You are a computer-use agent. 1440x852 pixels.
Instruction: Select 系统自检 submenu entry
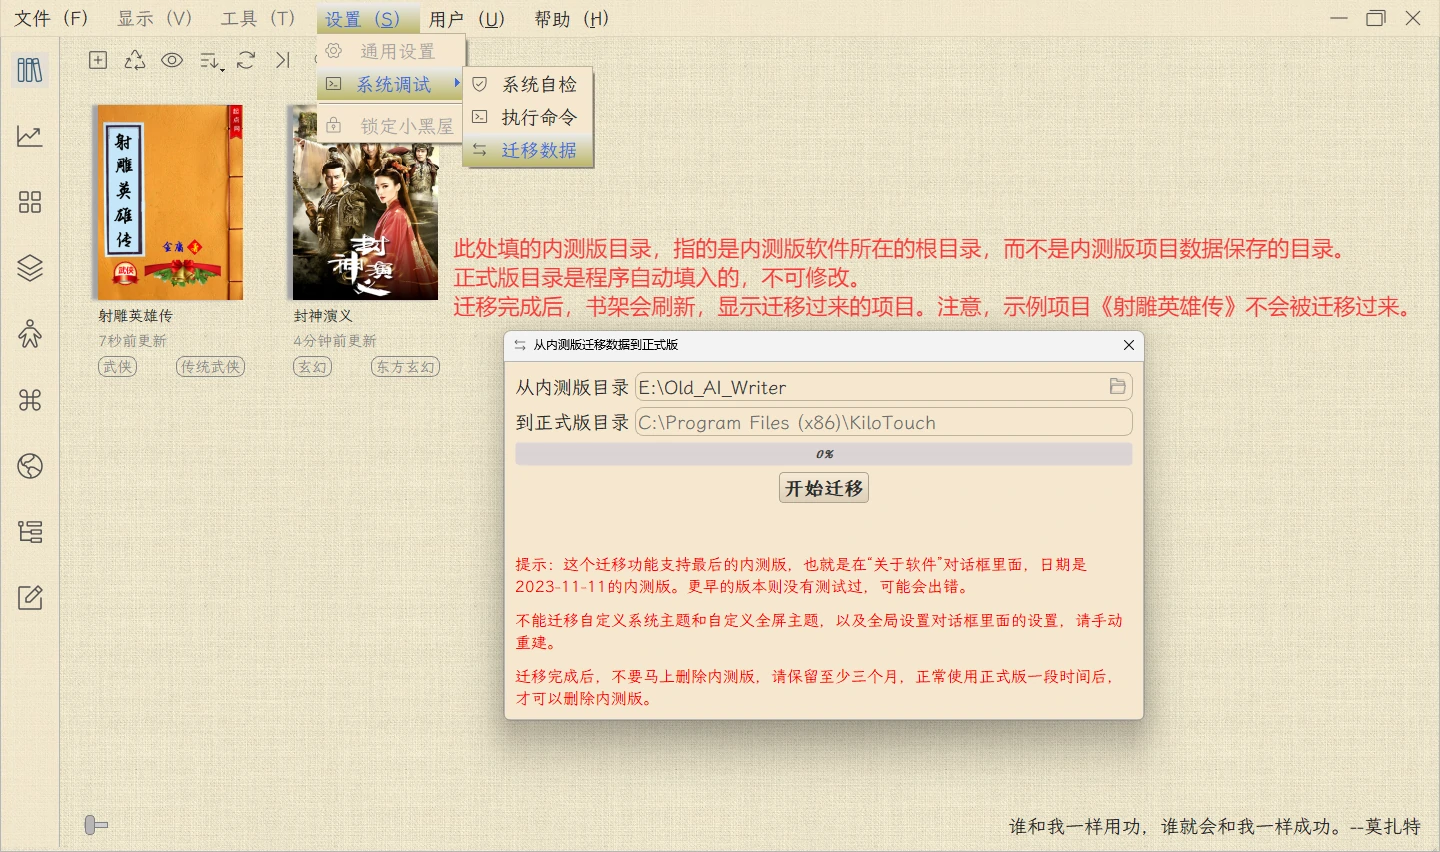pos(528,84)
